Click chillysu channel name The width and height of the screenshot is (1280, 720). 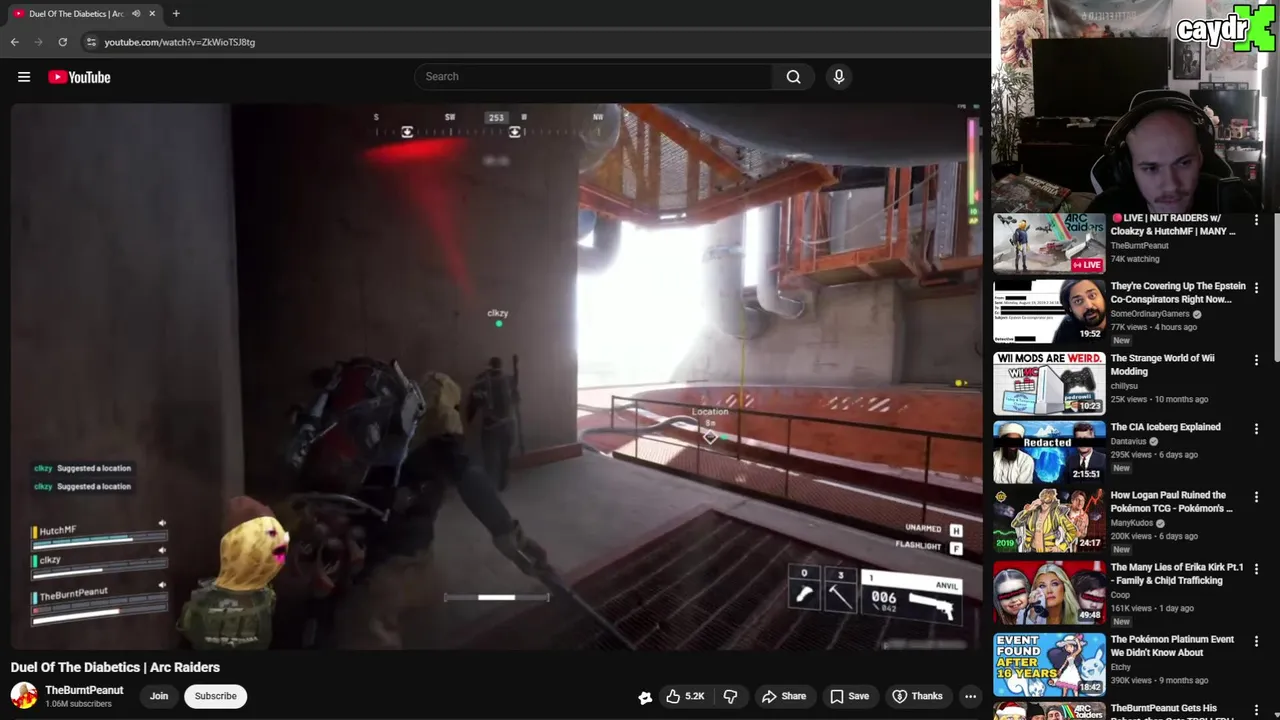coord(1124,385)
